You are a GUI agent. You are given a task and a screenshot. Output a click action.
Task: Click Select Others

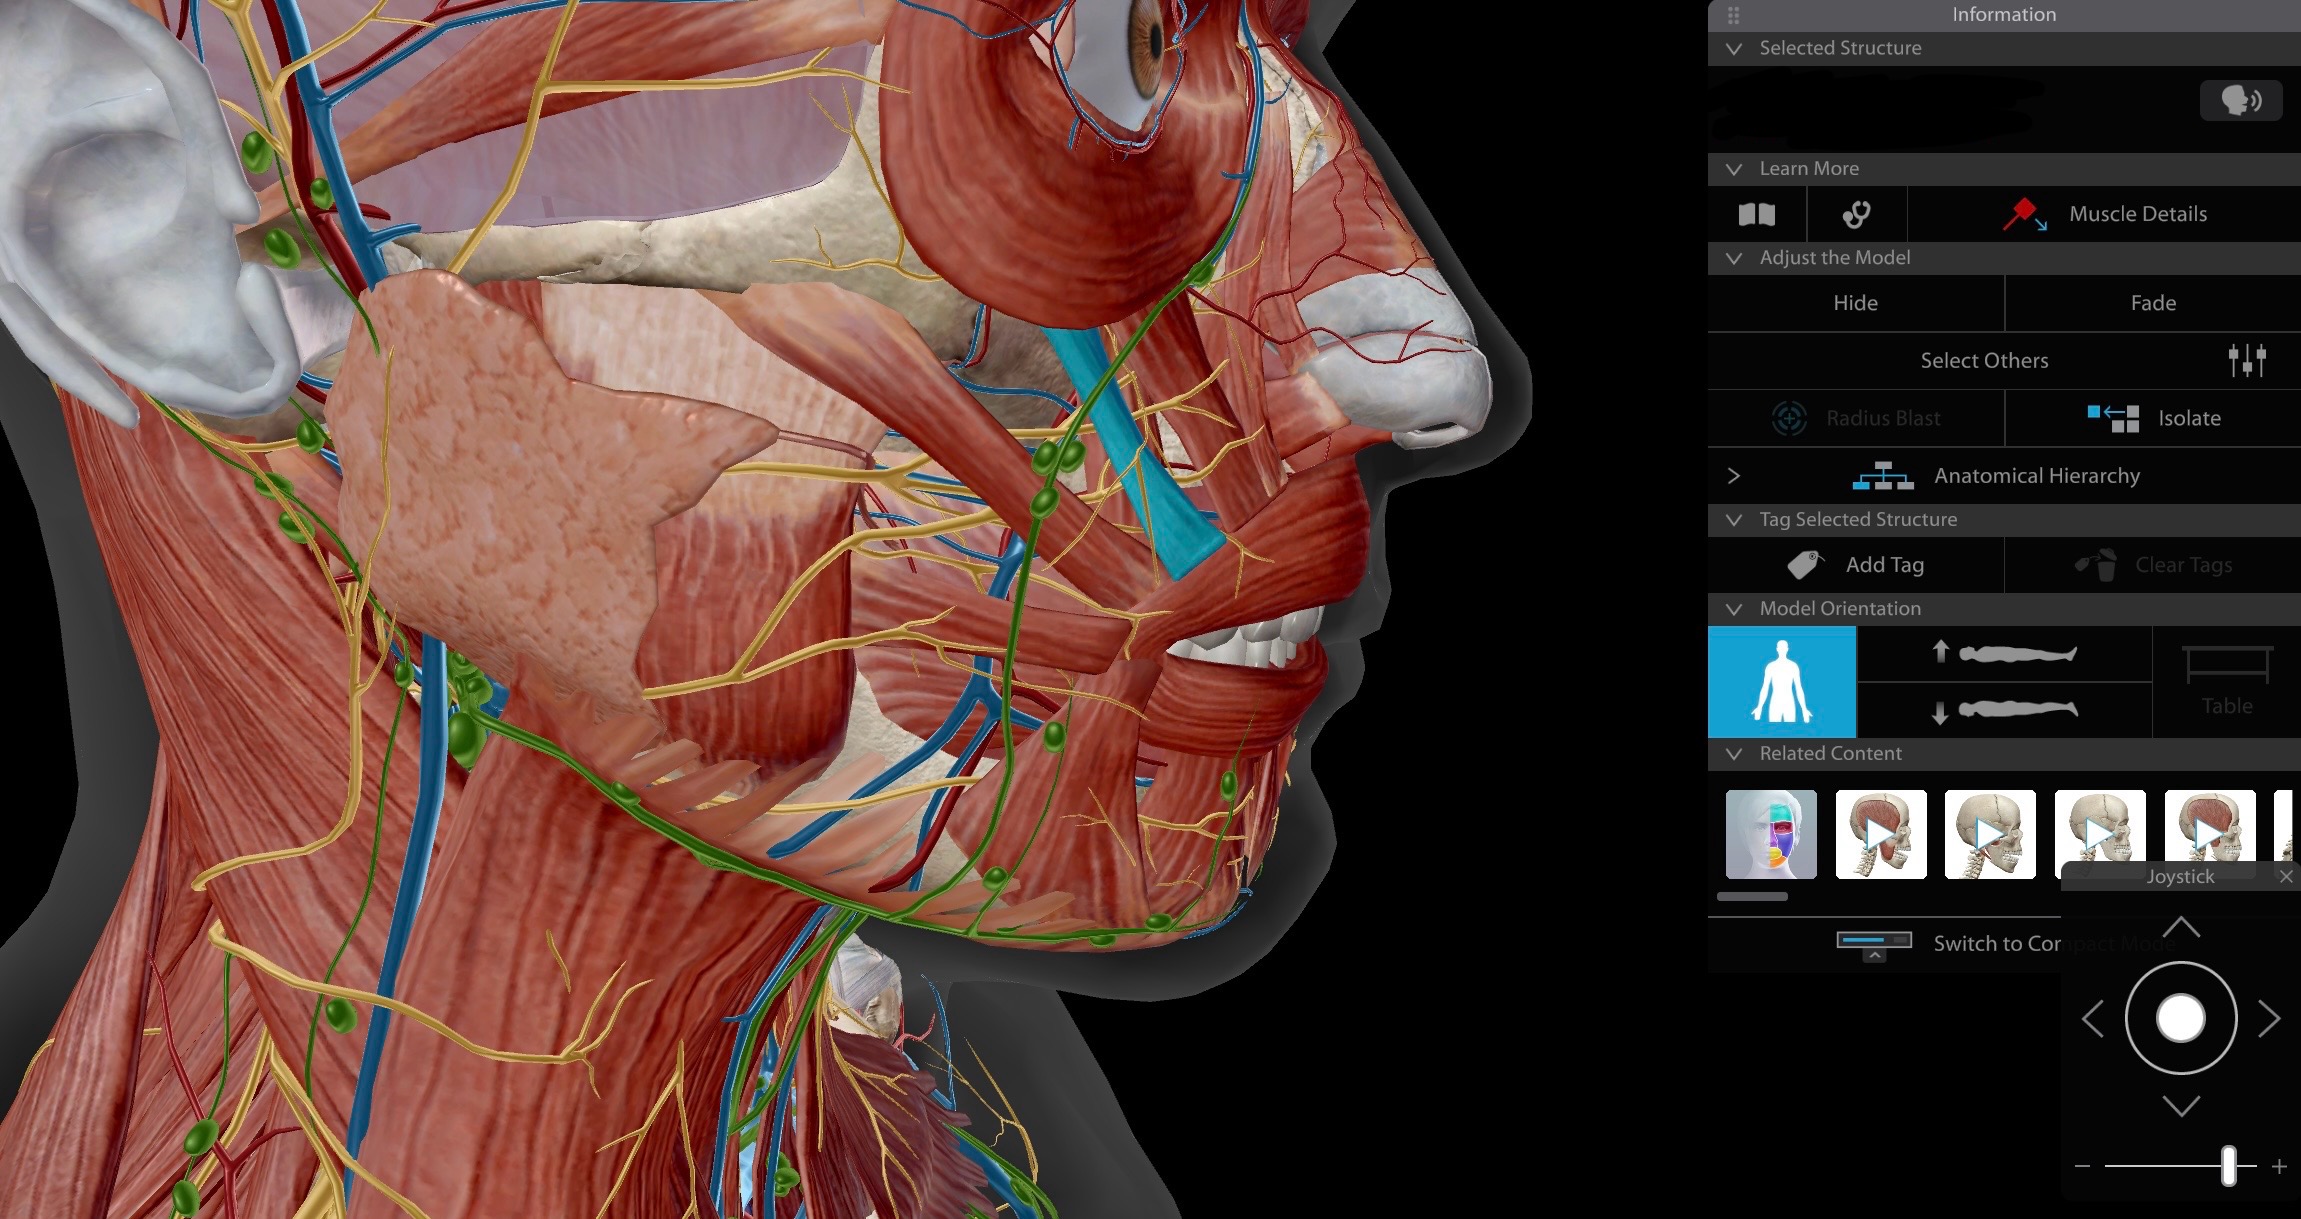1984,361
